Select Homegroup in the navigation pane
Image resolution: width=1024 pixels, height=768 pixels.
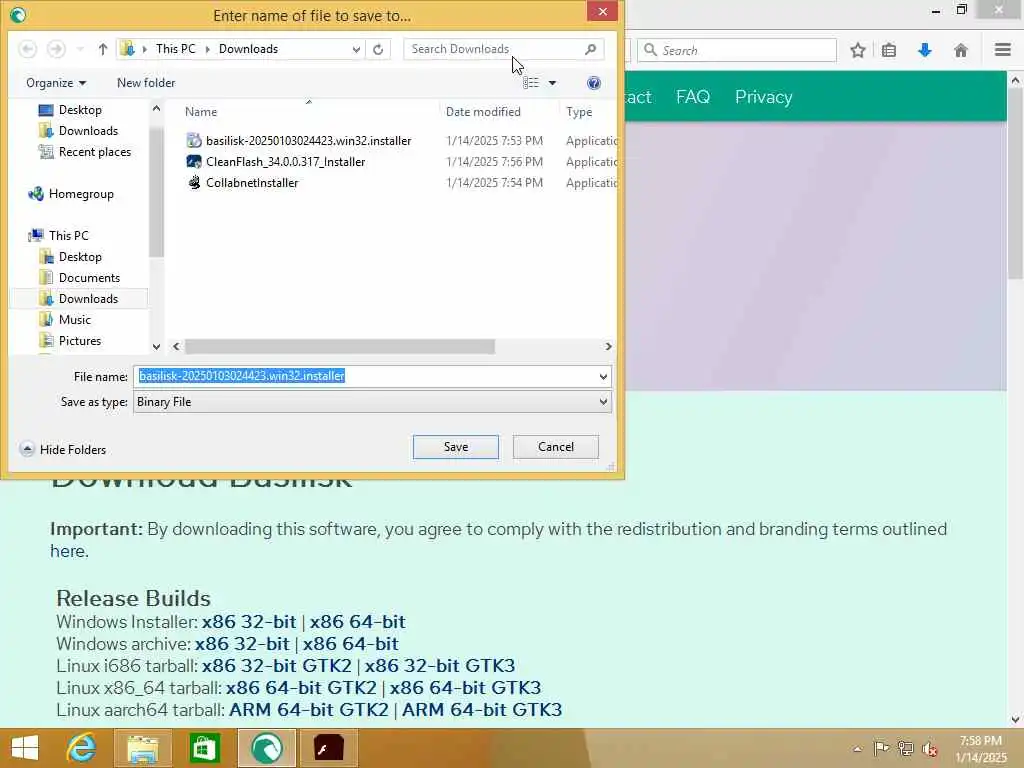point(71,194)
